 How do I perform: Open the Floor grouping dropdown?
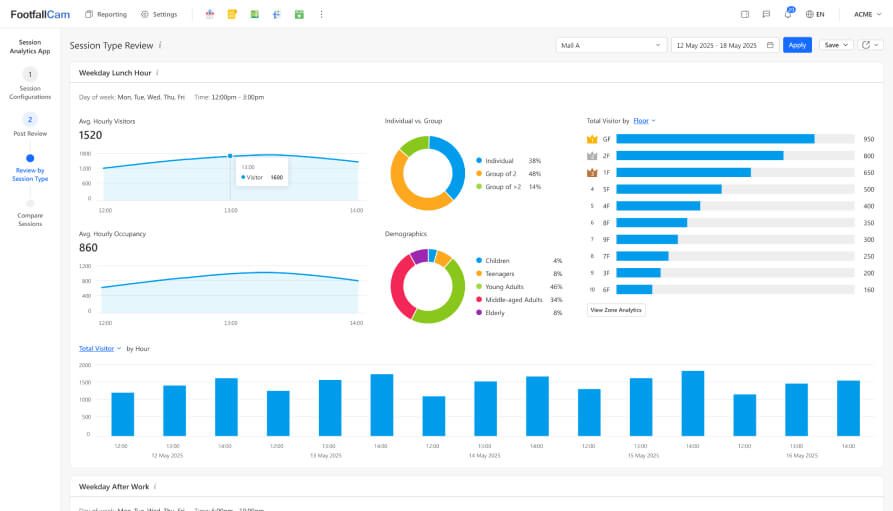(644, 121)
